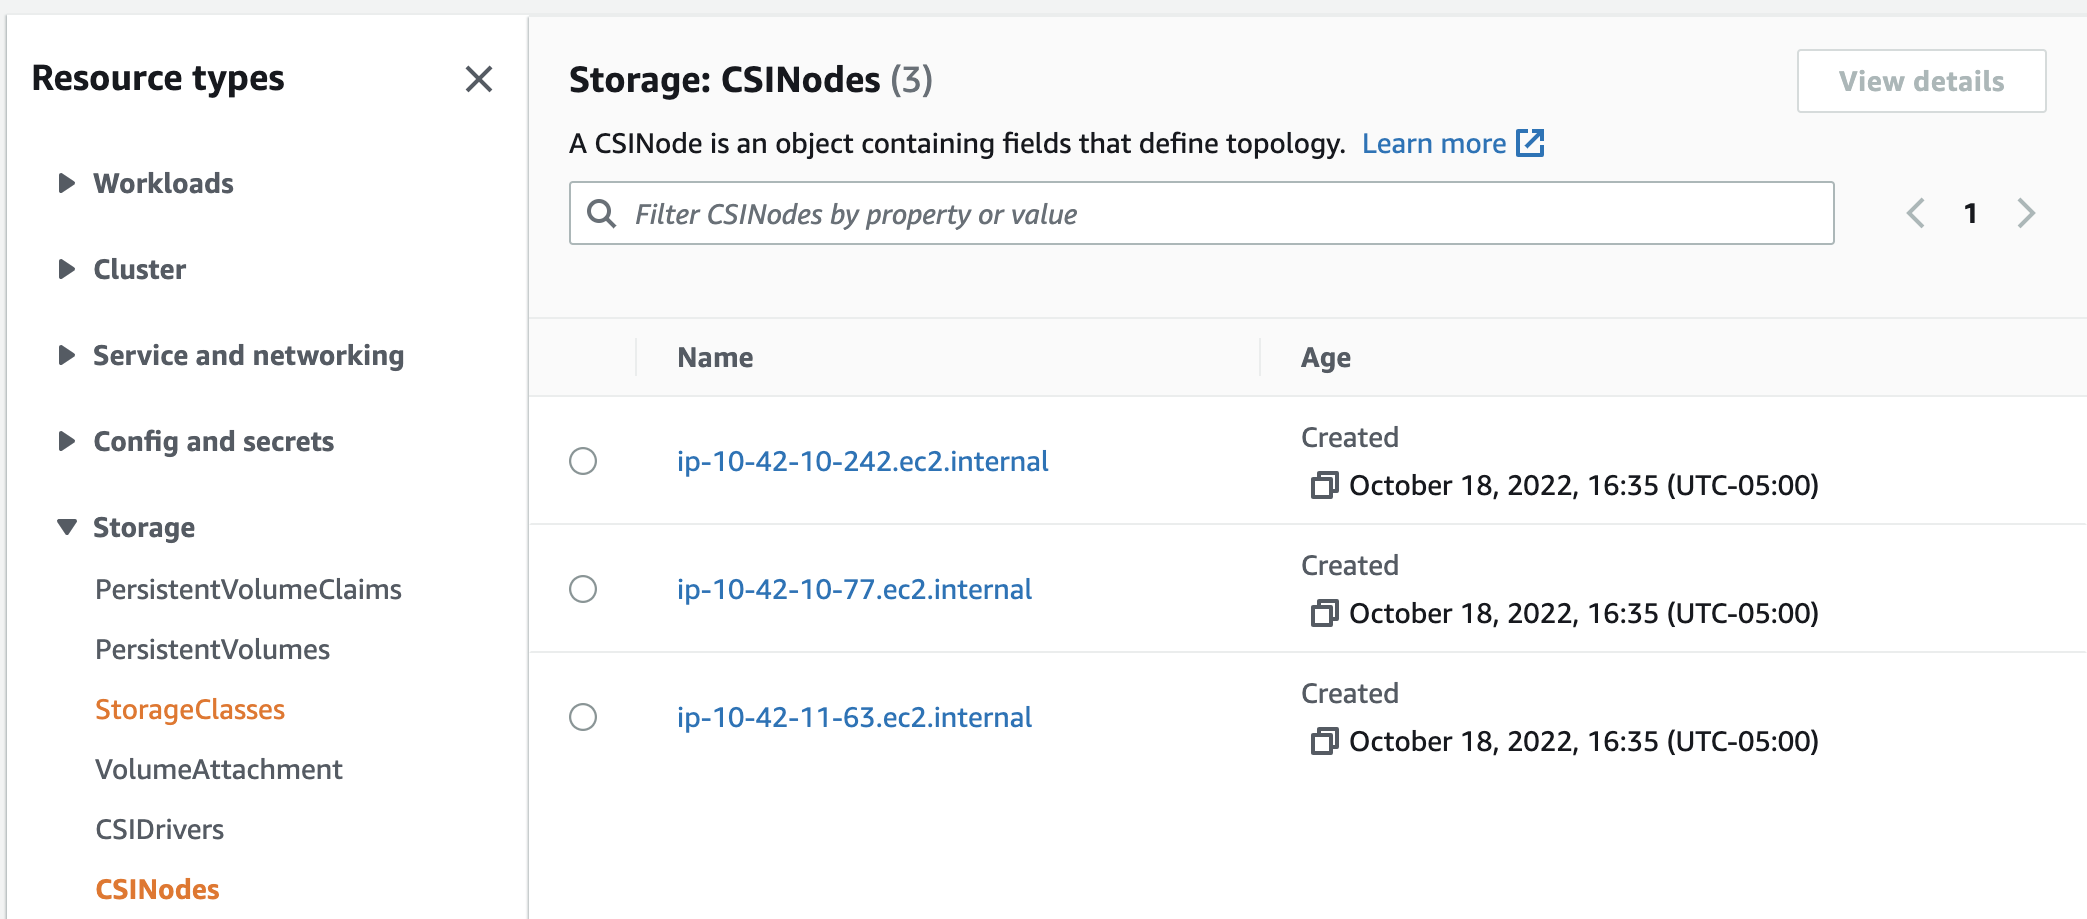
Task: Select radio button for ip-10-42-10-77.ec2.internal
Action: point(583,589)
